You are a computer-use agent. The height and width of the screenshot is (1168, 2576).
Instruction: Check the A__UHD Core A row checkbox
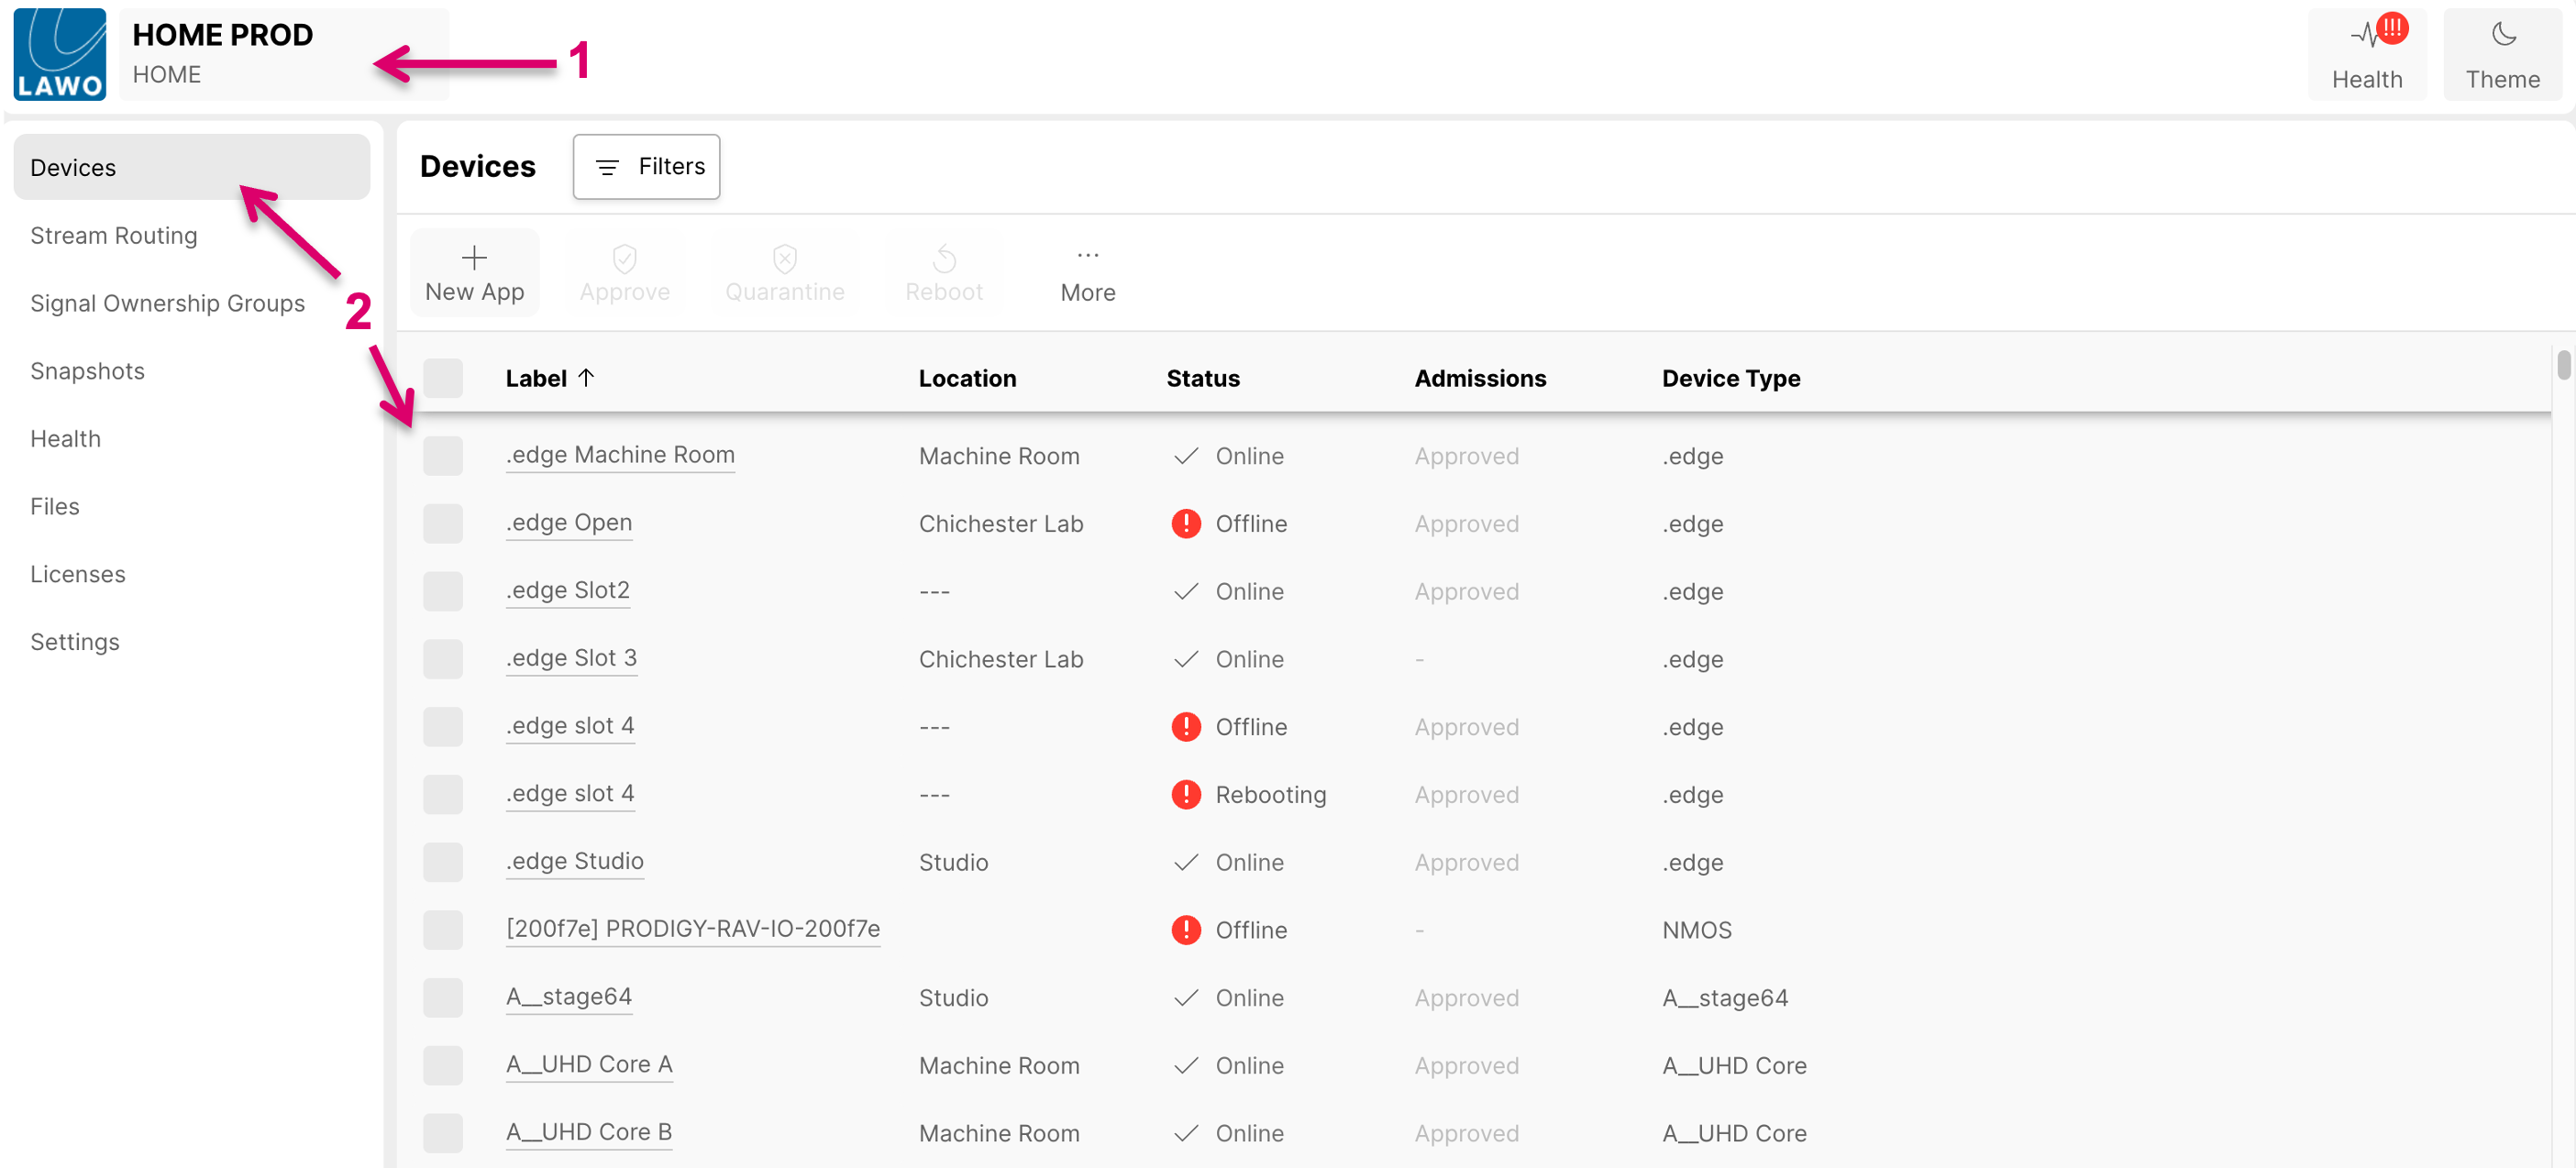click(x=443, y=1065)
